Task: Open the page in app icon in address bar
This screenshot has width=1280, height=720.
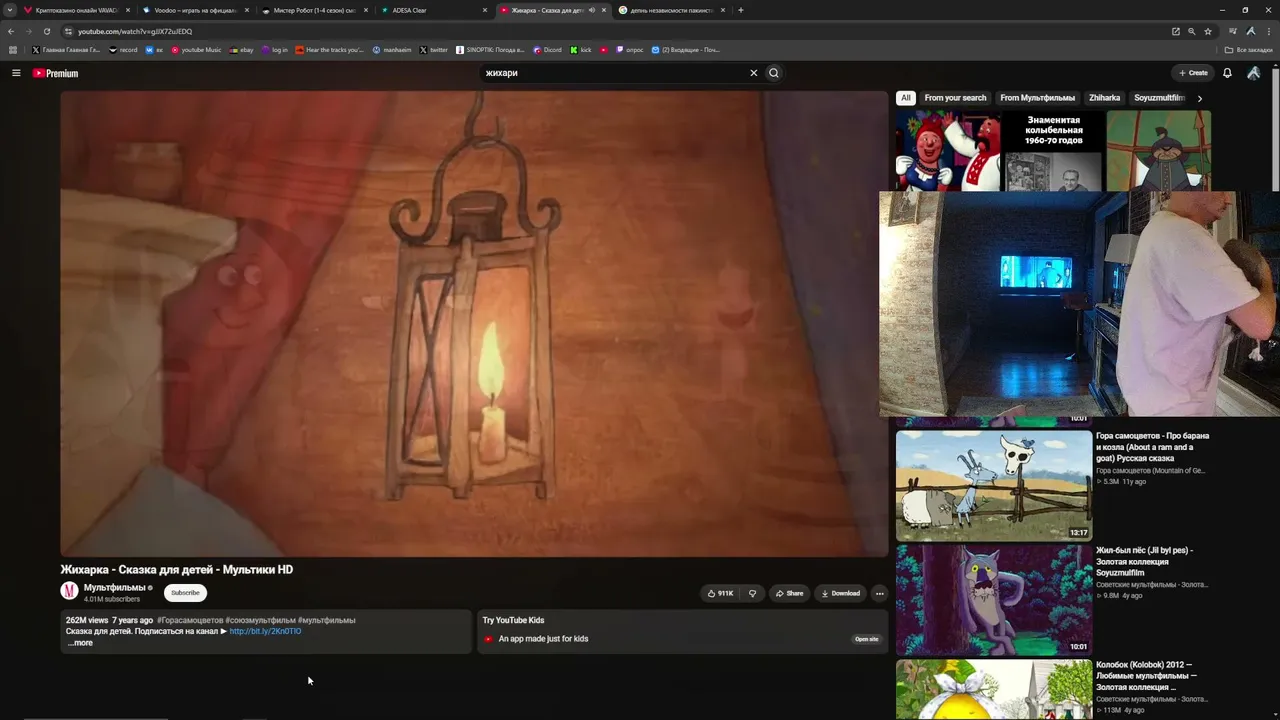Action: (1176, 31)
